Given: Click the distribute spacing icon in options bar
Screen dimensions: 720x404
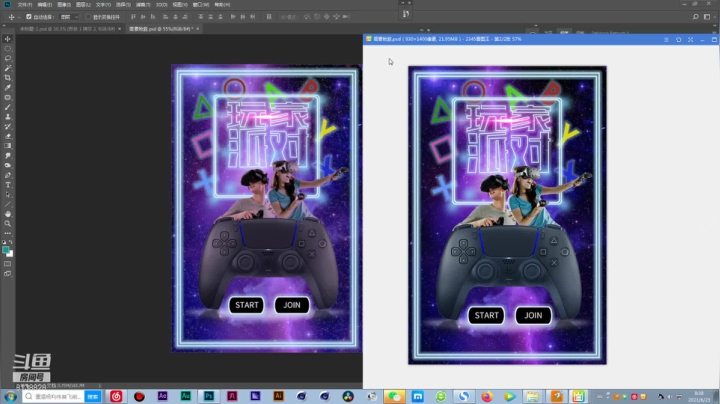Looking at the screenshot, I should click(269, 17).
